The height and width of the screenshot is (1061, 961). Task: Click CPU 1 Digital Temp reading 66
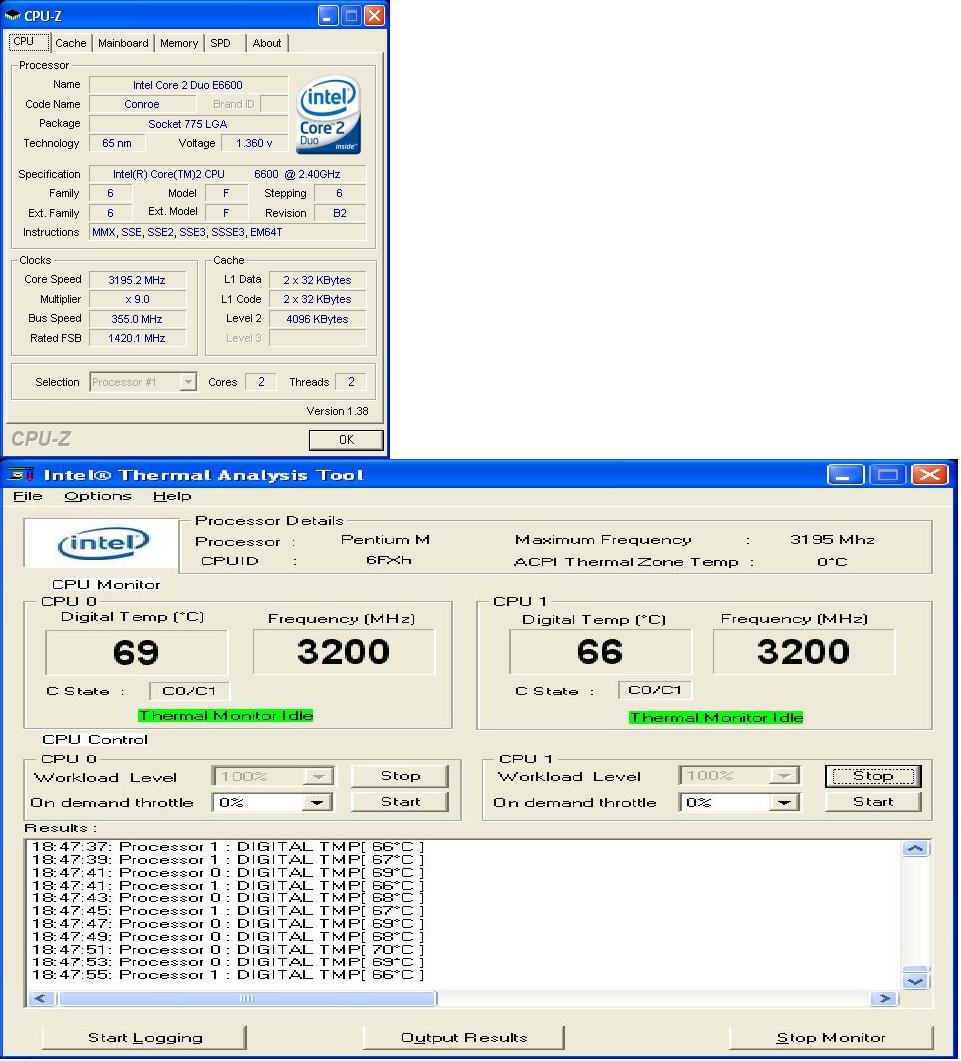pos(600,652)
